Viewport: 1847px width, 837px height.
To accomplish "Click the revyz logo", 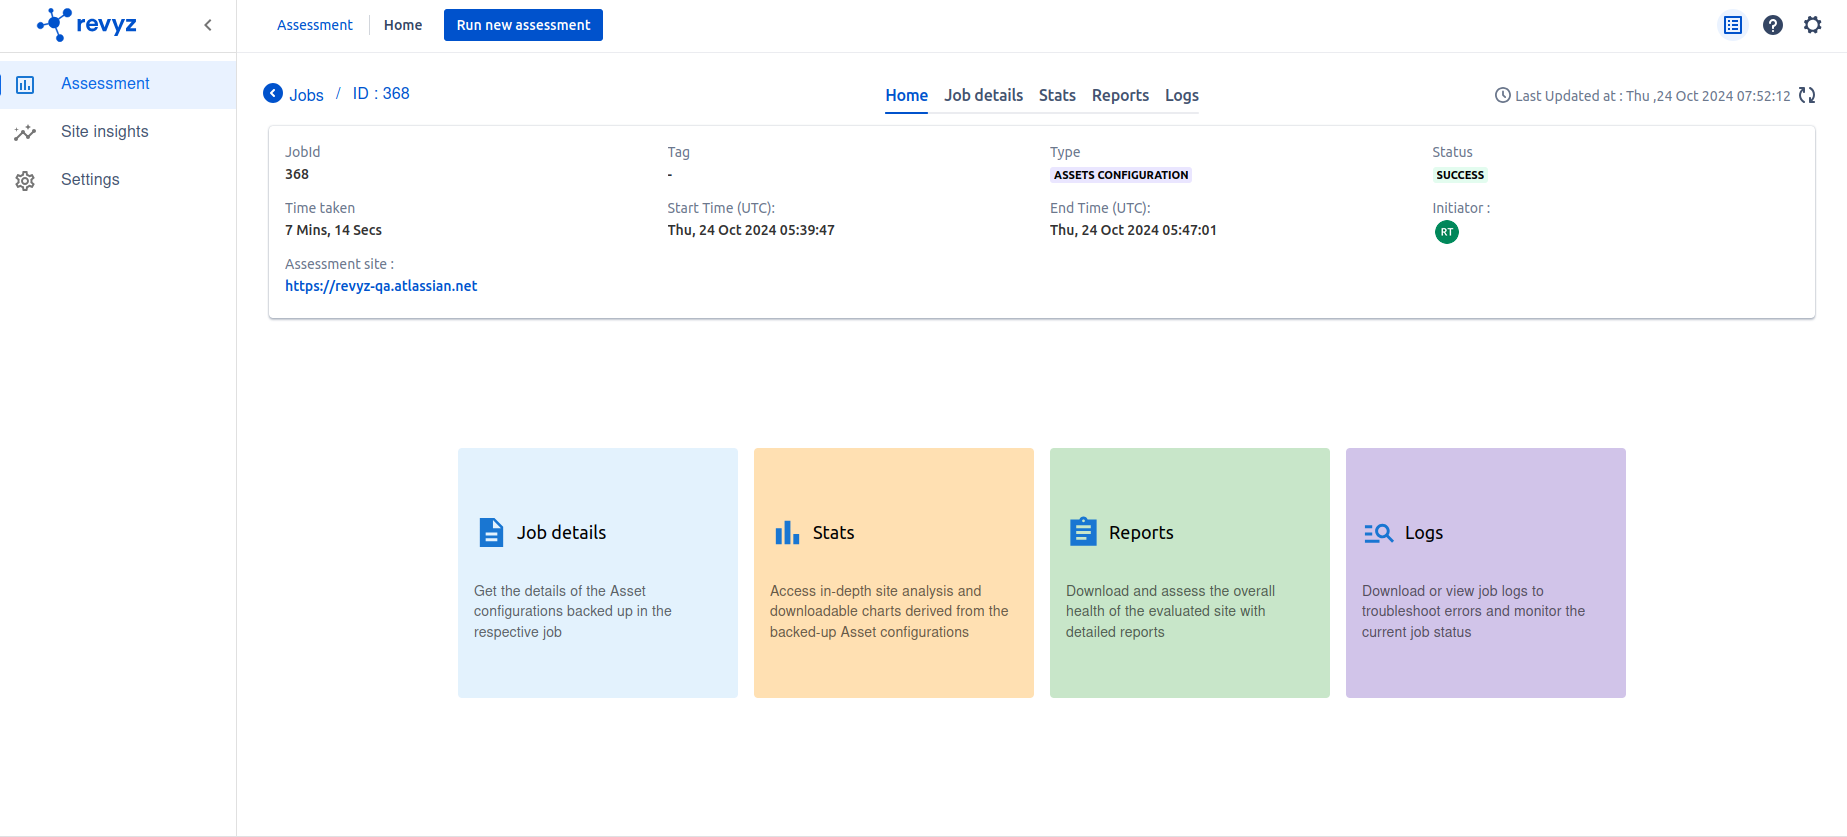I will pos(87,24).
